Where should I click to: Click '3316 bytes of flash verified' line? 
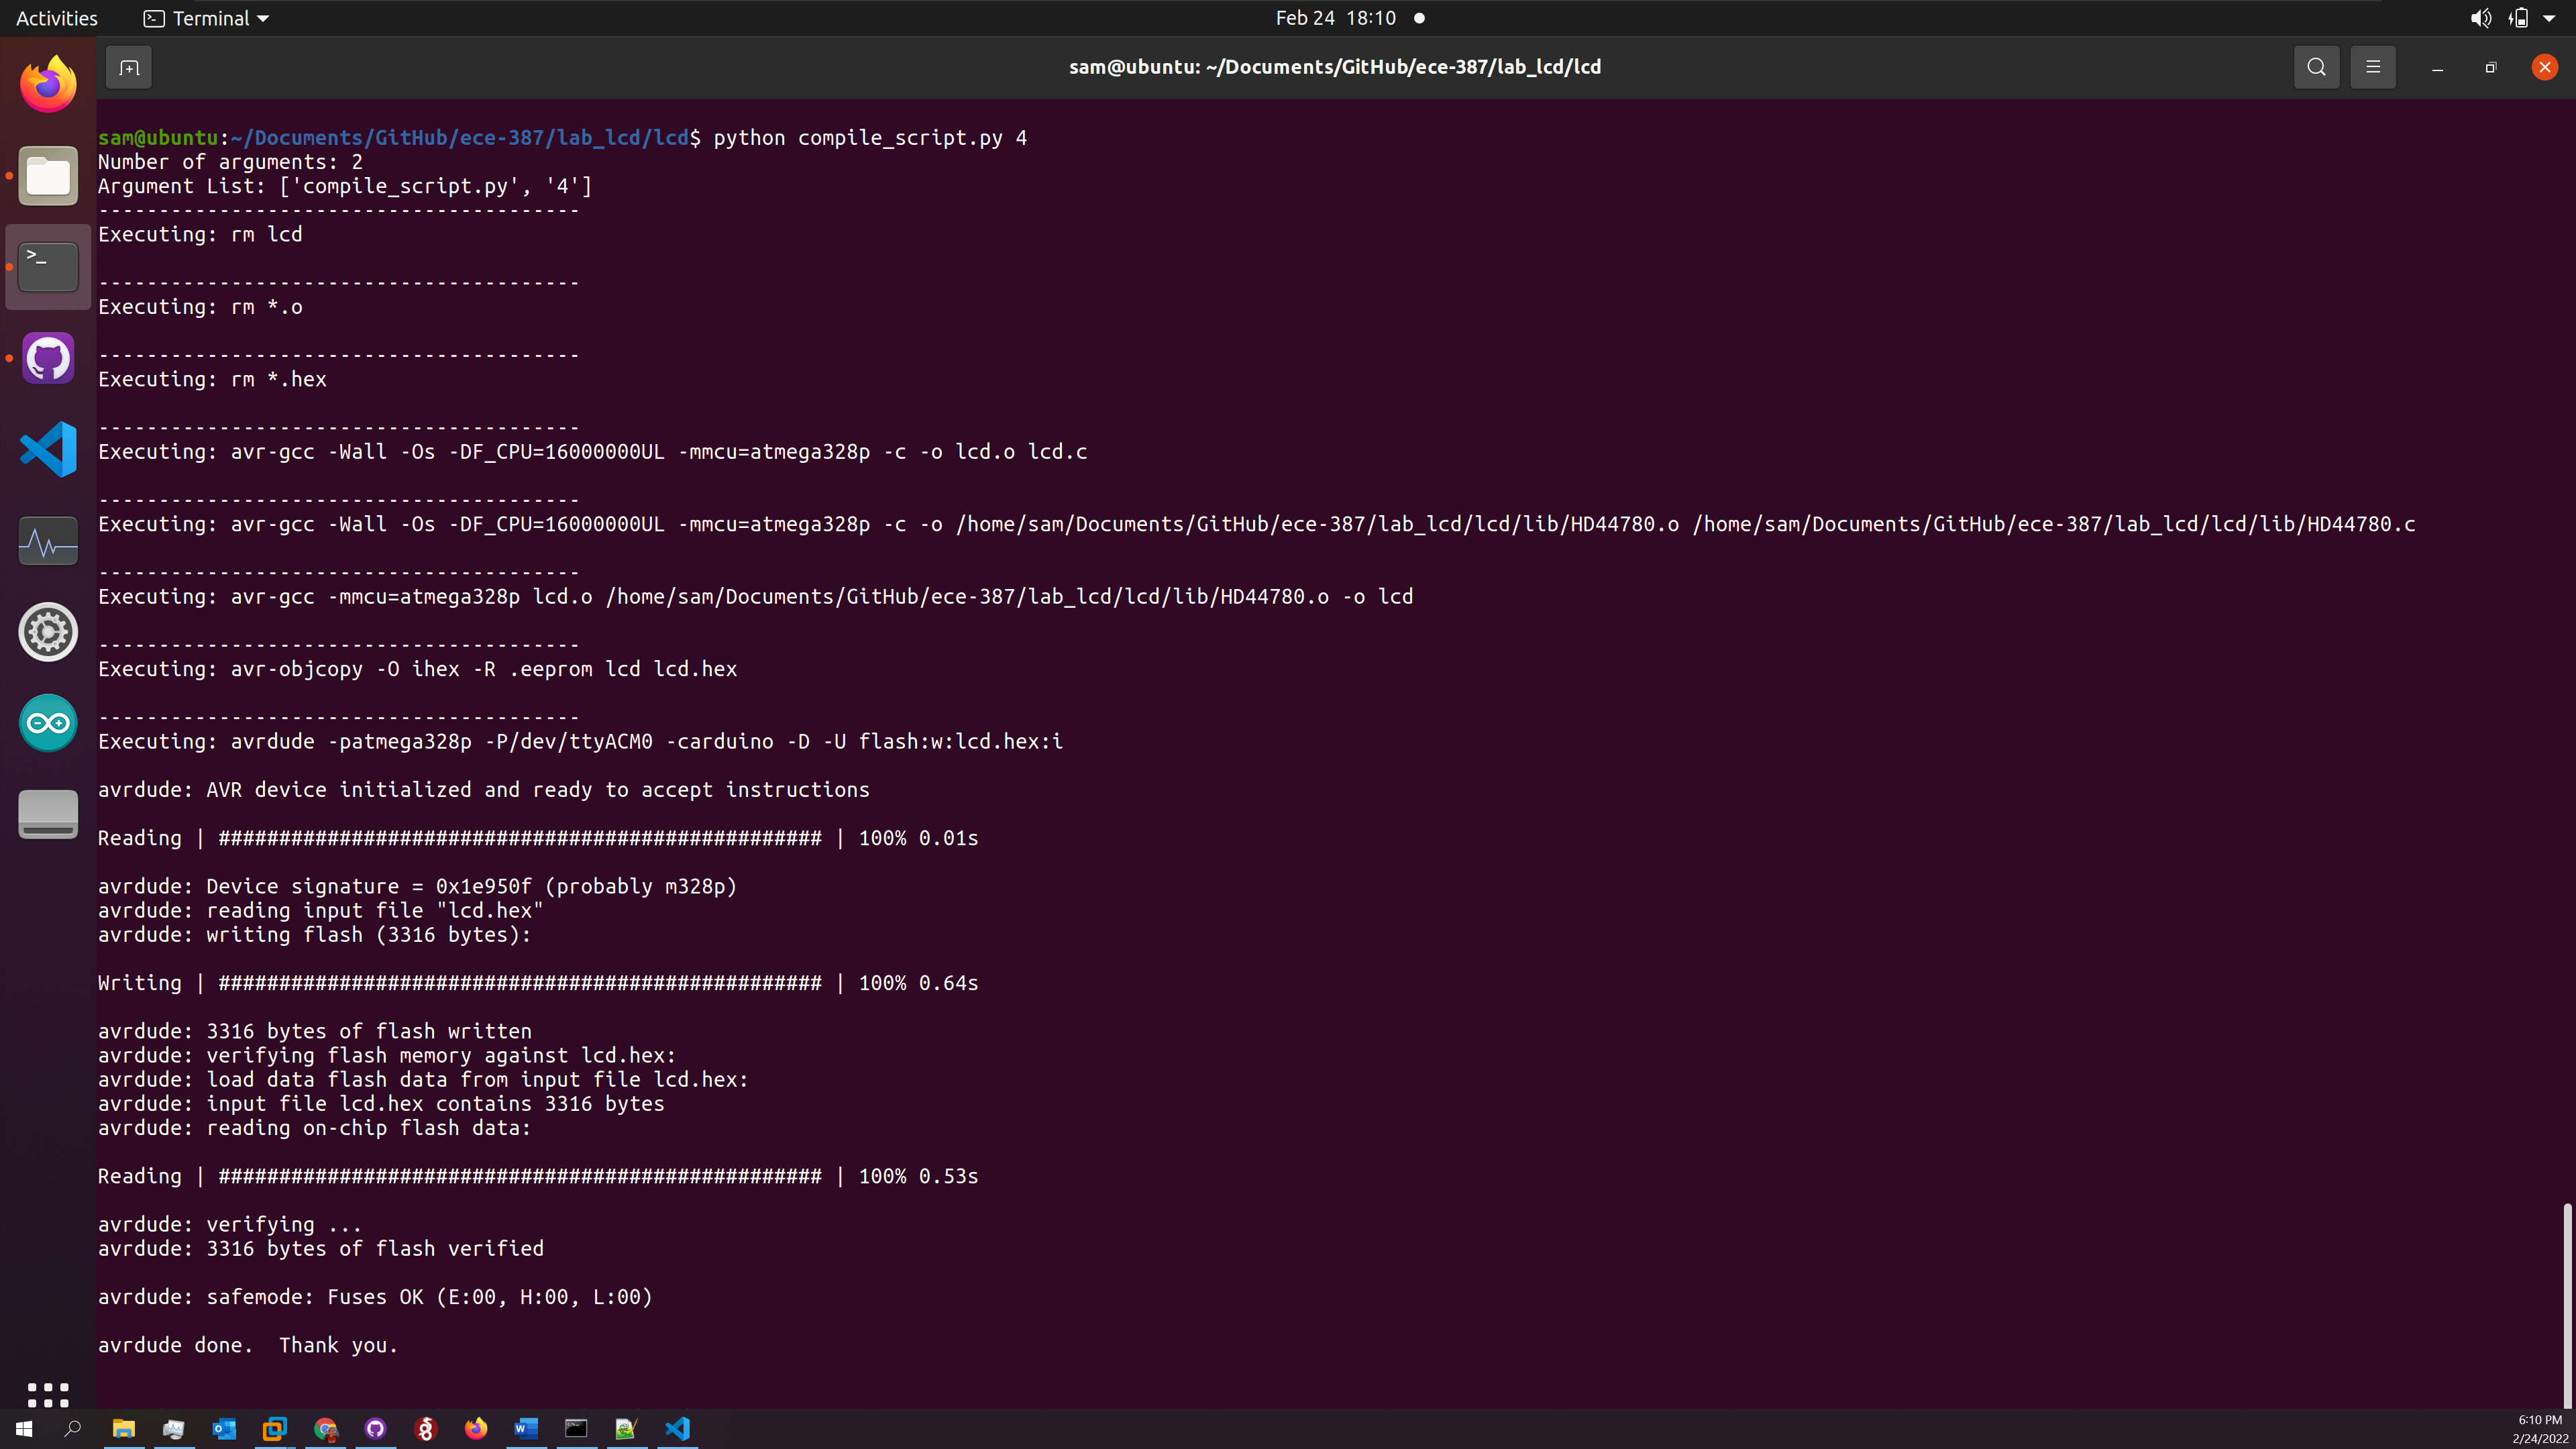coord(321,1249)
